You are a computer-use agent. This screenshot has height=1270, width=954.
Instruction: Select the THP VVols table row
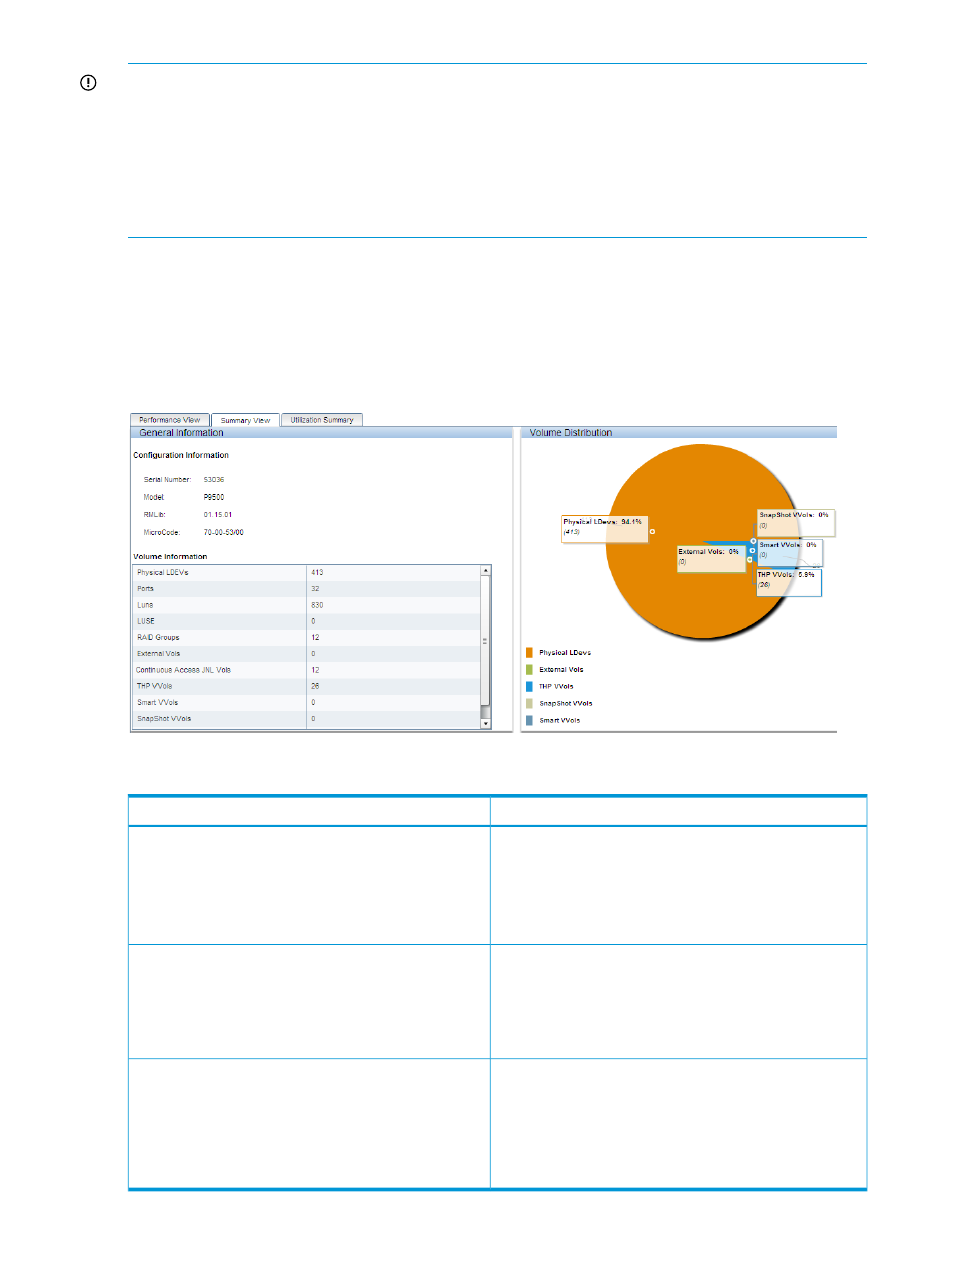pos(307,686)
